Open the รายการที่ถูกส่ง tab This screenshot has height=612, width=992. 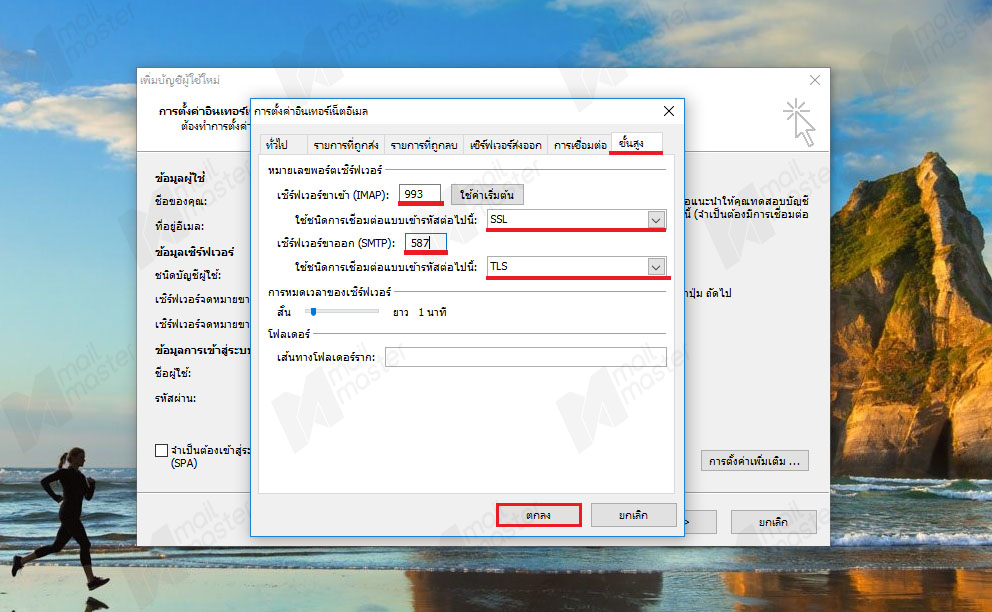(344, 145)
